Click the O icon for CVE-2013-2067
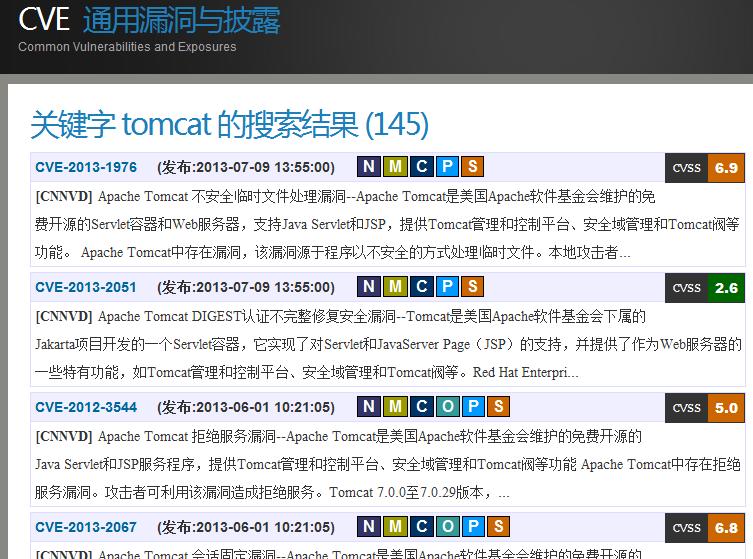This screenshot has height=559, width=753. point(447,527)
